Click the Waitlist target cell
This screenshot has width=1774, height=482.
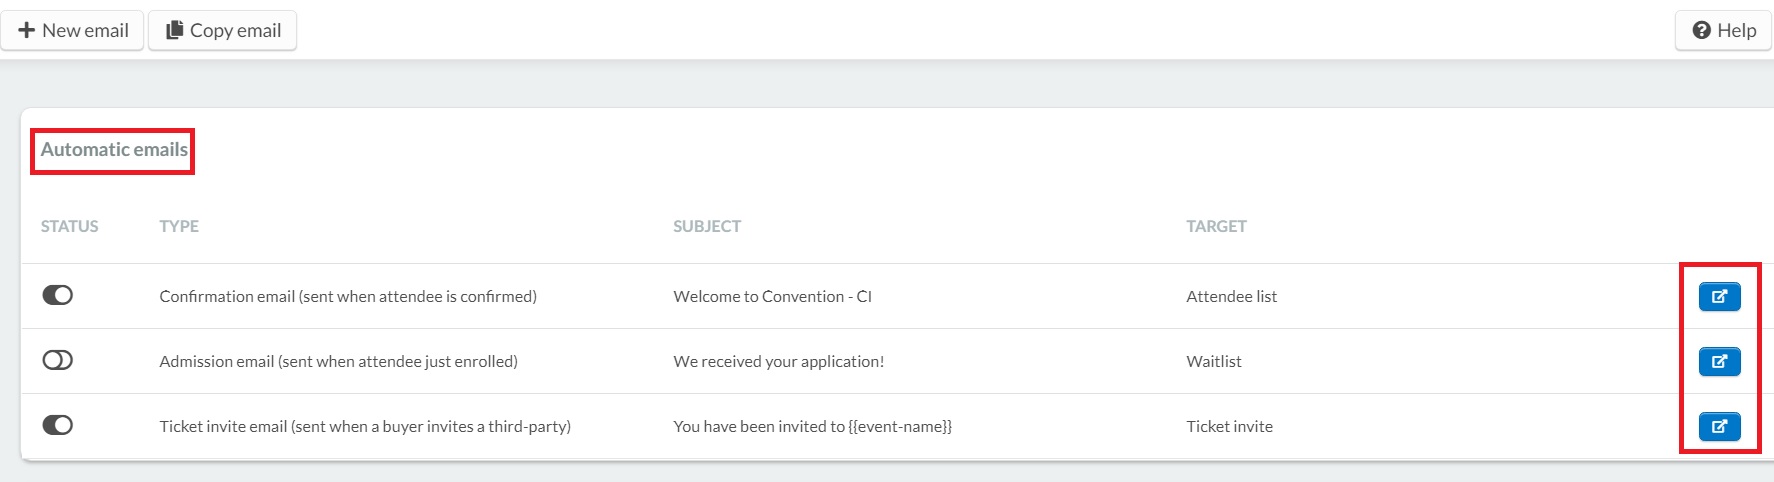[1214, 361]
